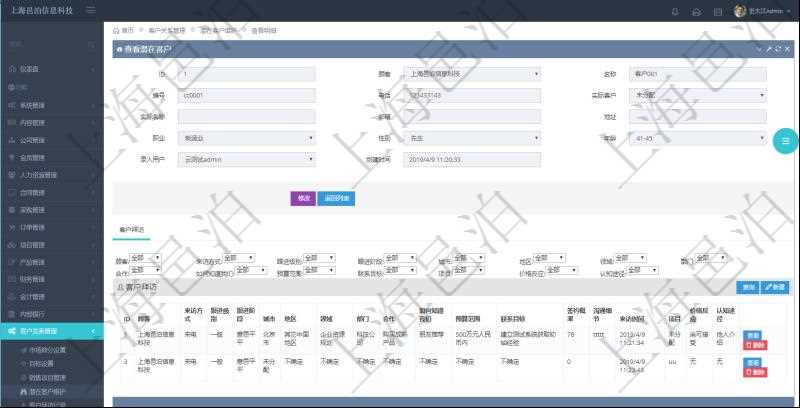This screenshot has height=408, width=800.
Task: Click the wrench settings icon in panel header
Action: pos(768,48)
